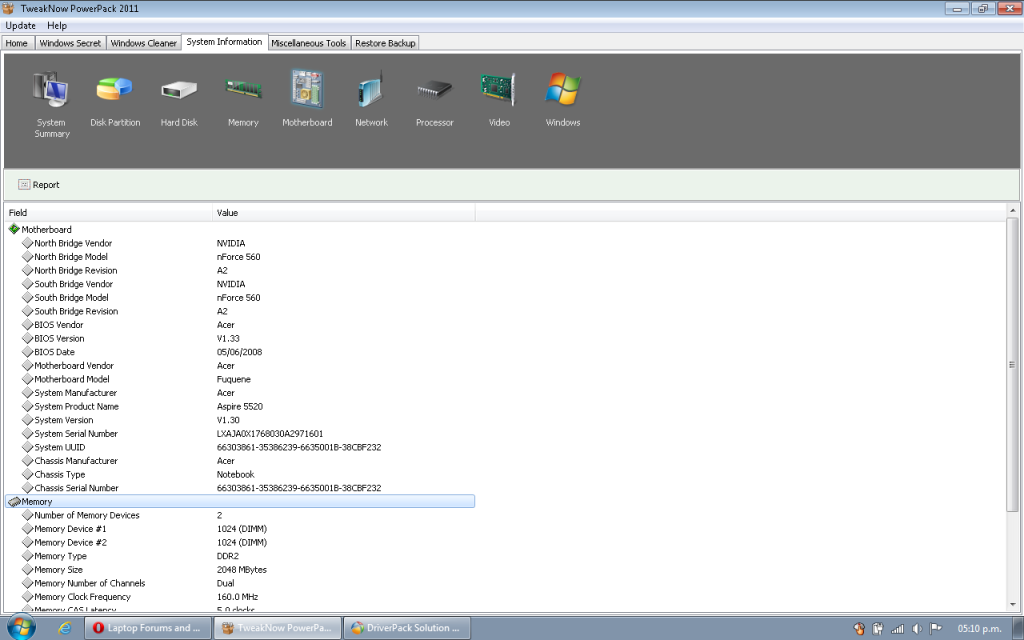1024x640 pixels.
Task: Click the Report icon
Action: 24,185
